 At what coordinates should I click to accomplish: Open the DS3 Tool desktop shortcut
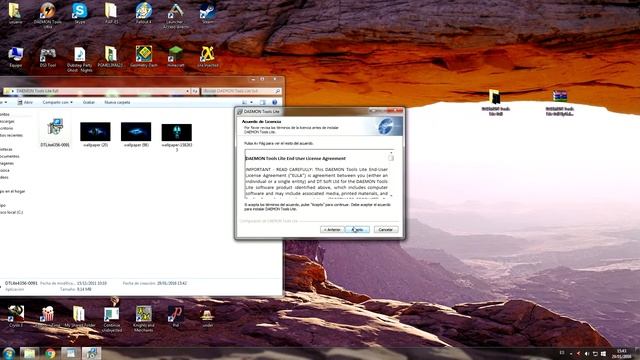(x=48, y=57)
